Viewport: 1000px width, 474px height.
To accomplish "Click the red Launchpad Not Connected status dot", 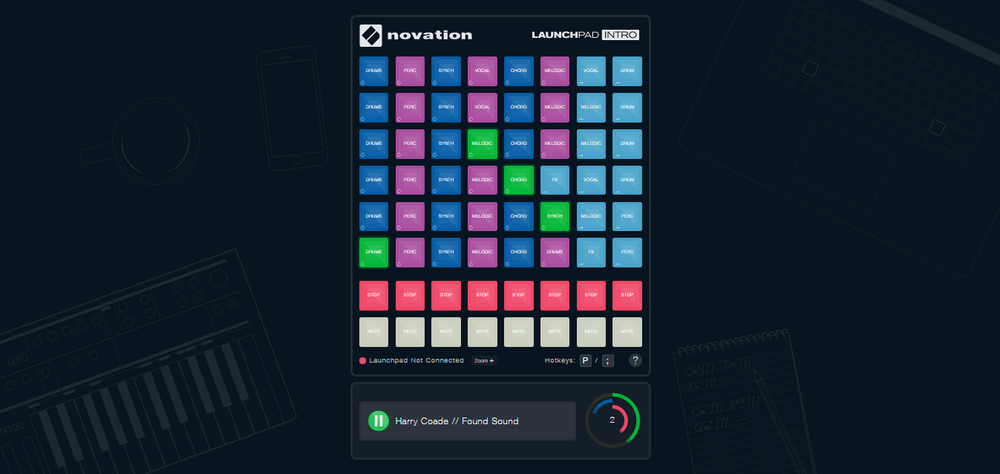I will pos(362,360).
